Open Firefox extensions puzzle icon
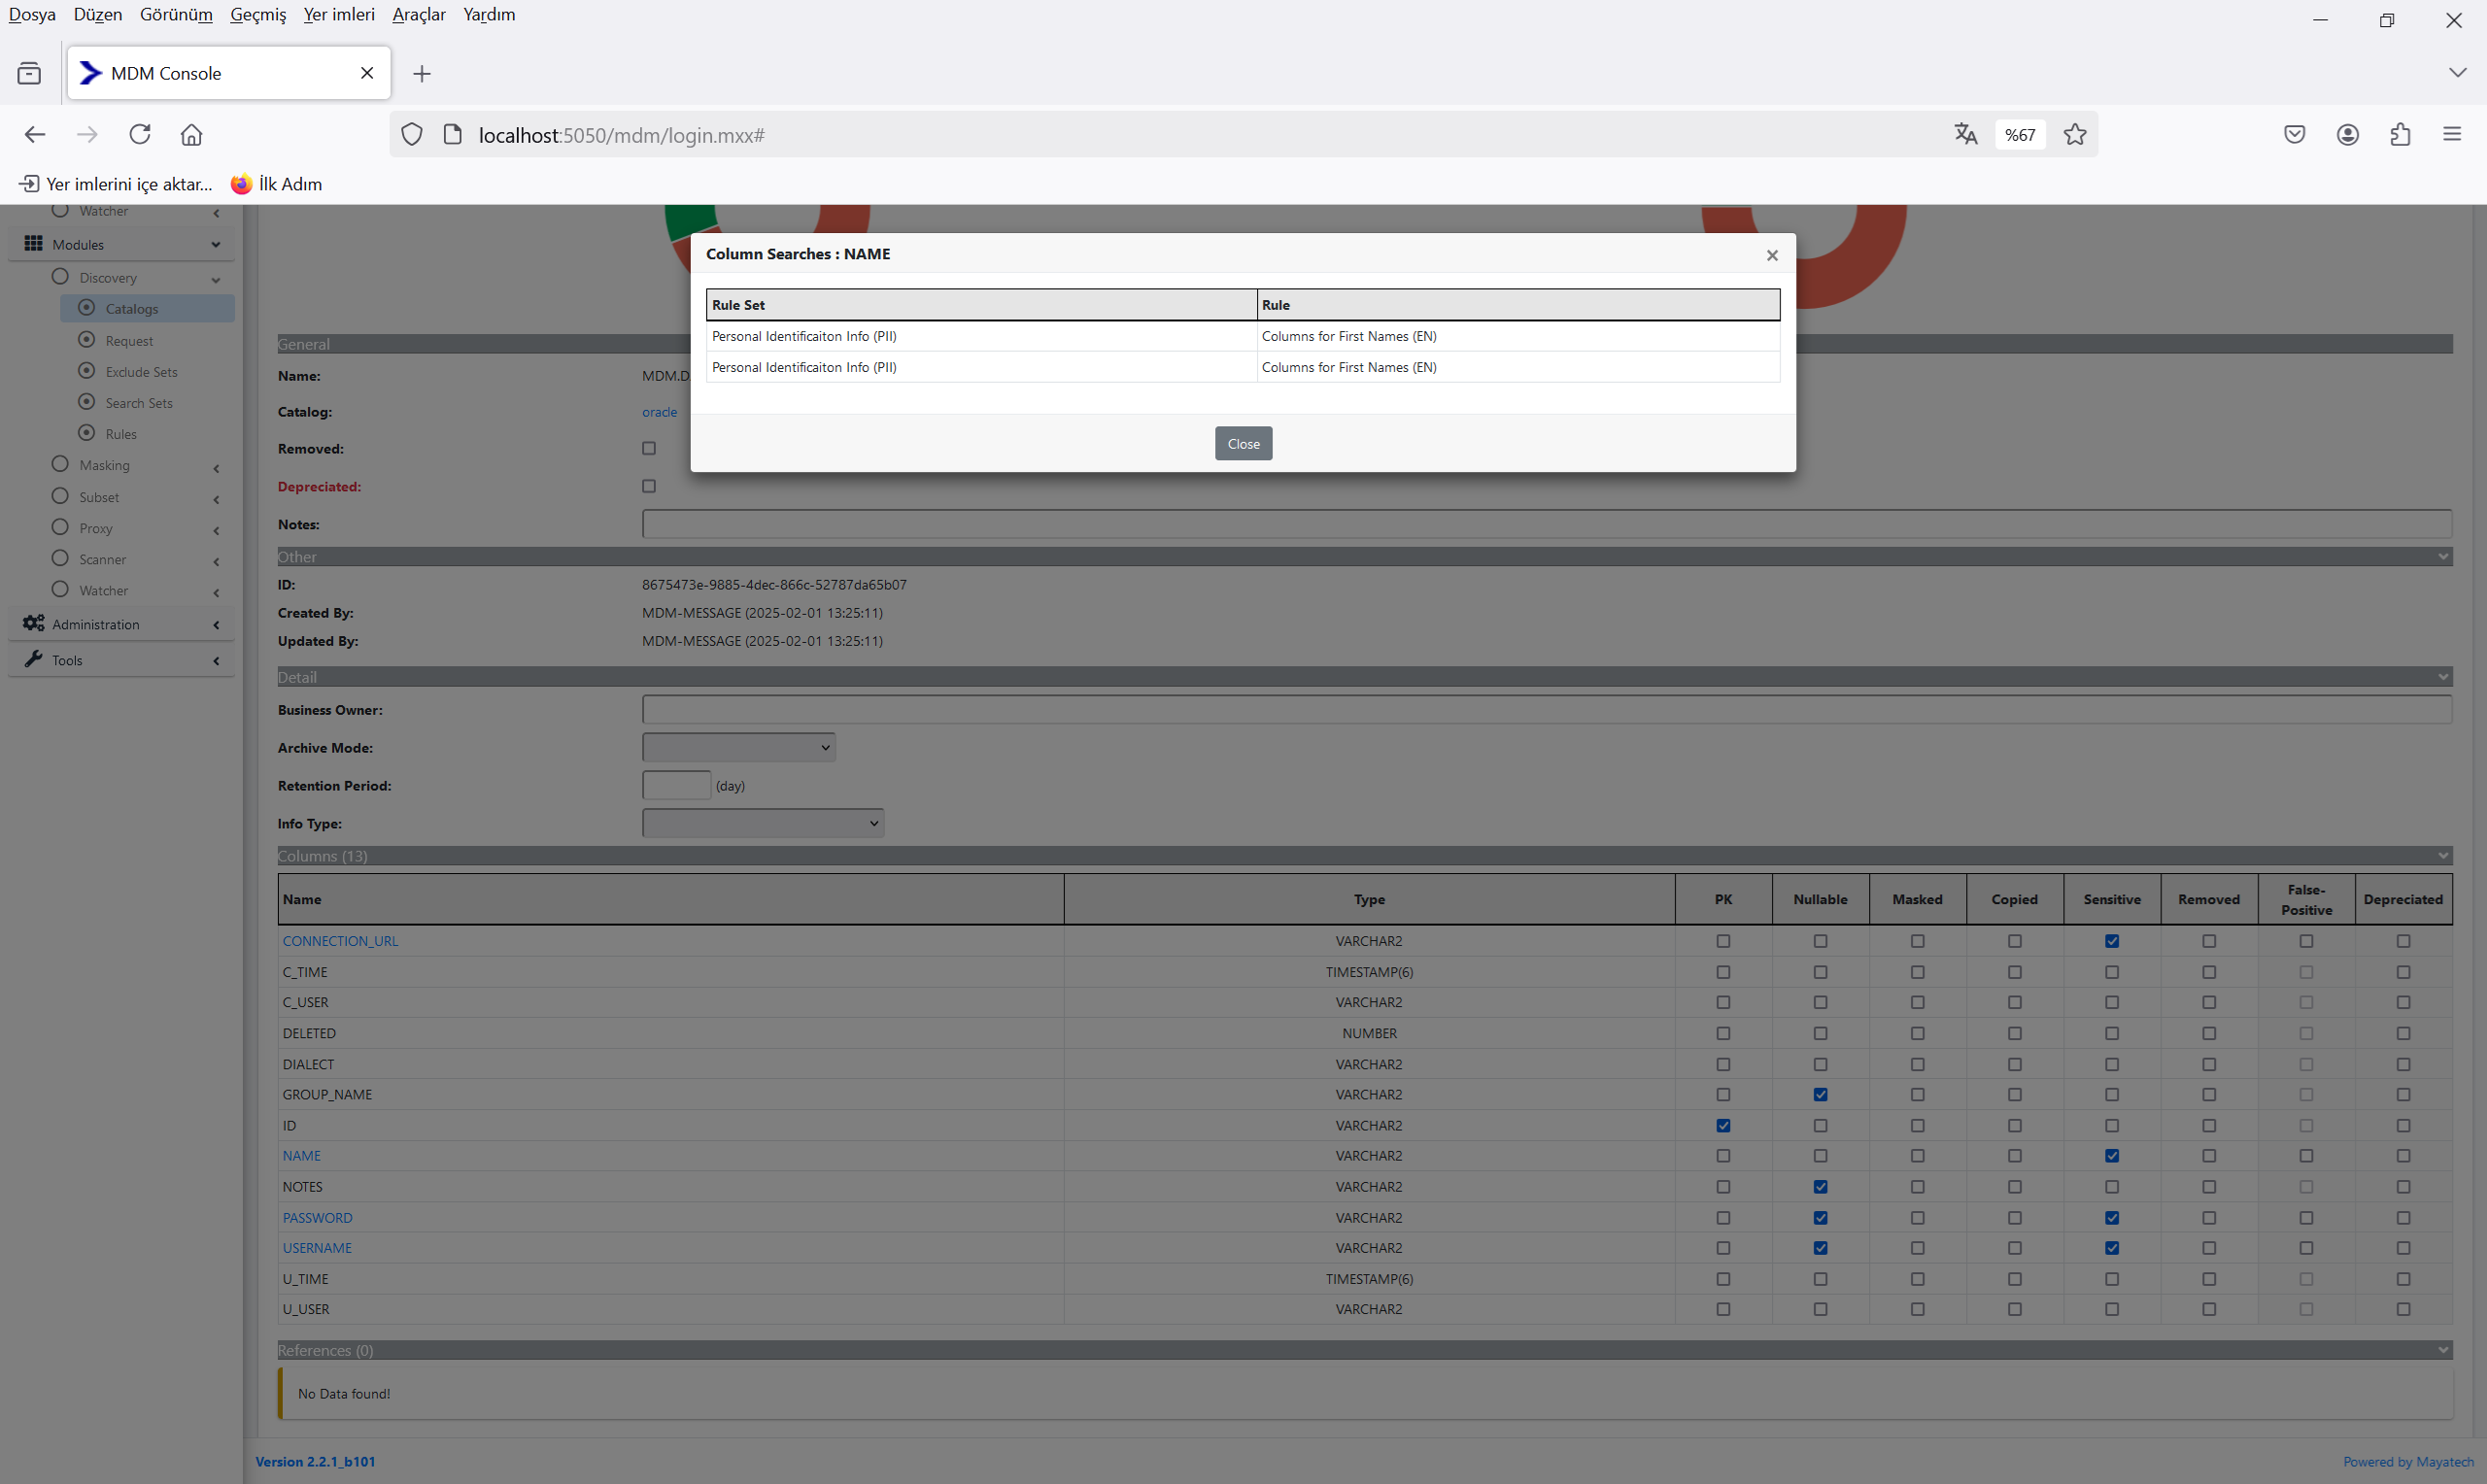This screenshot has height=1484, width=2487. 2400,134
